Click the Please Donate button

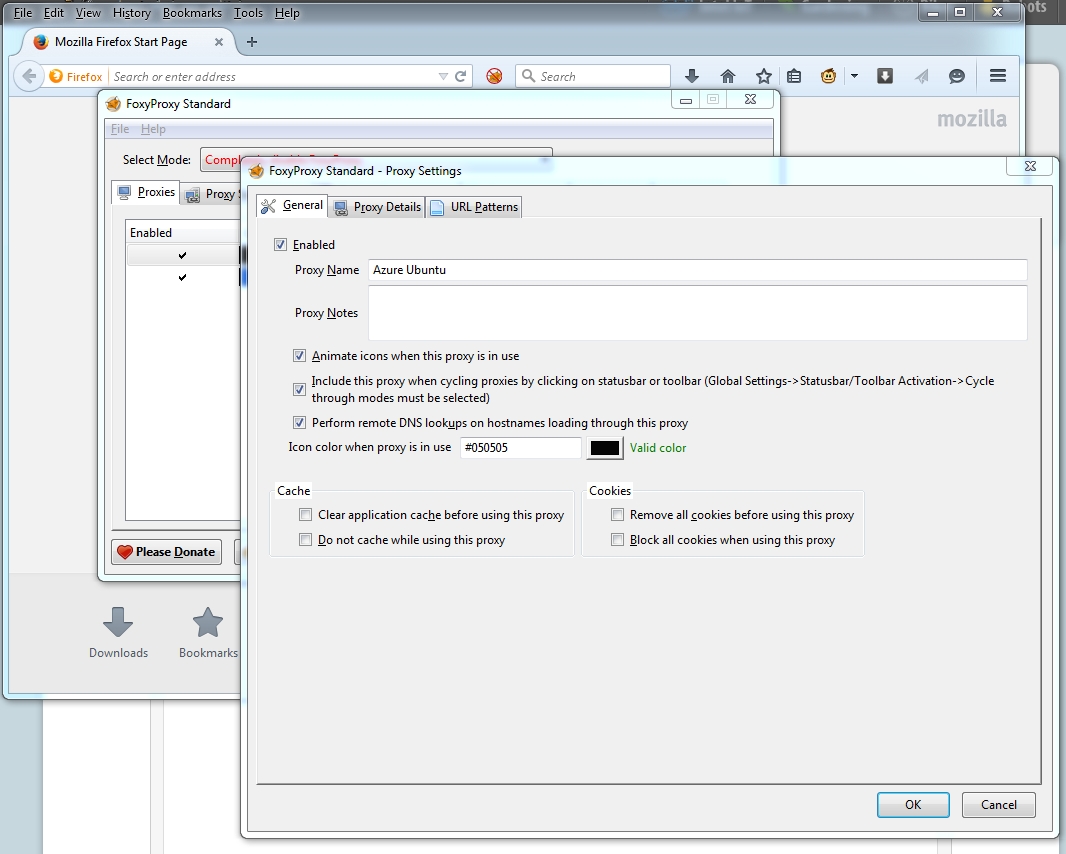coord(166,552)
